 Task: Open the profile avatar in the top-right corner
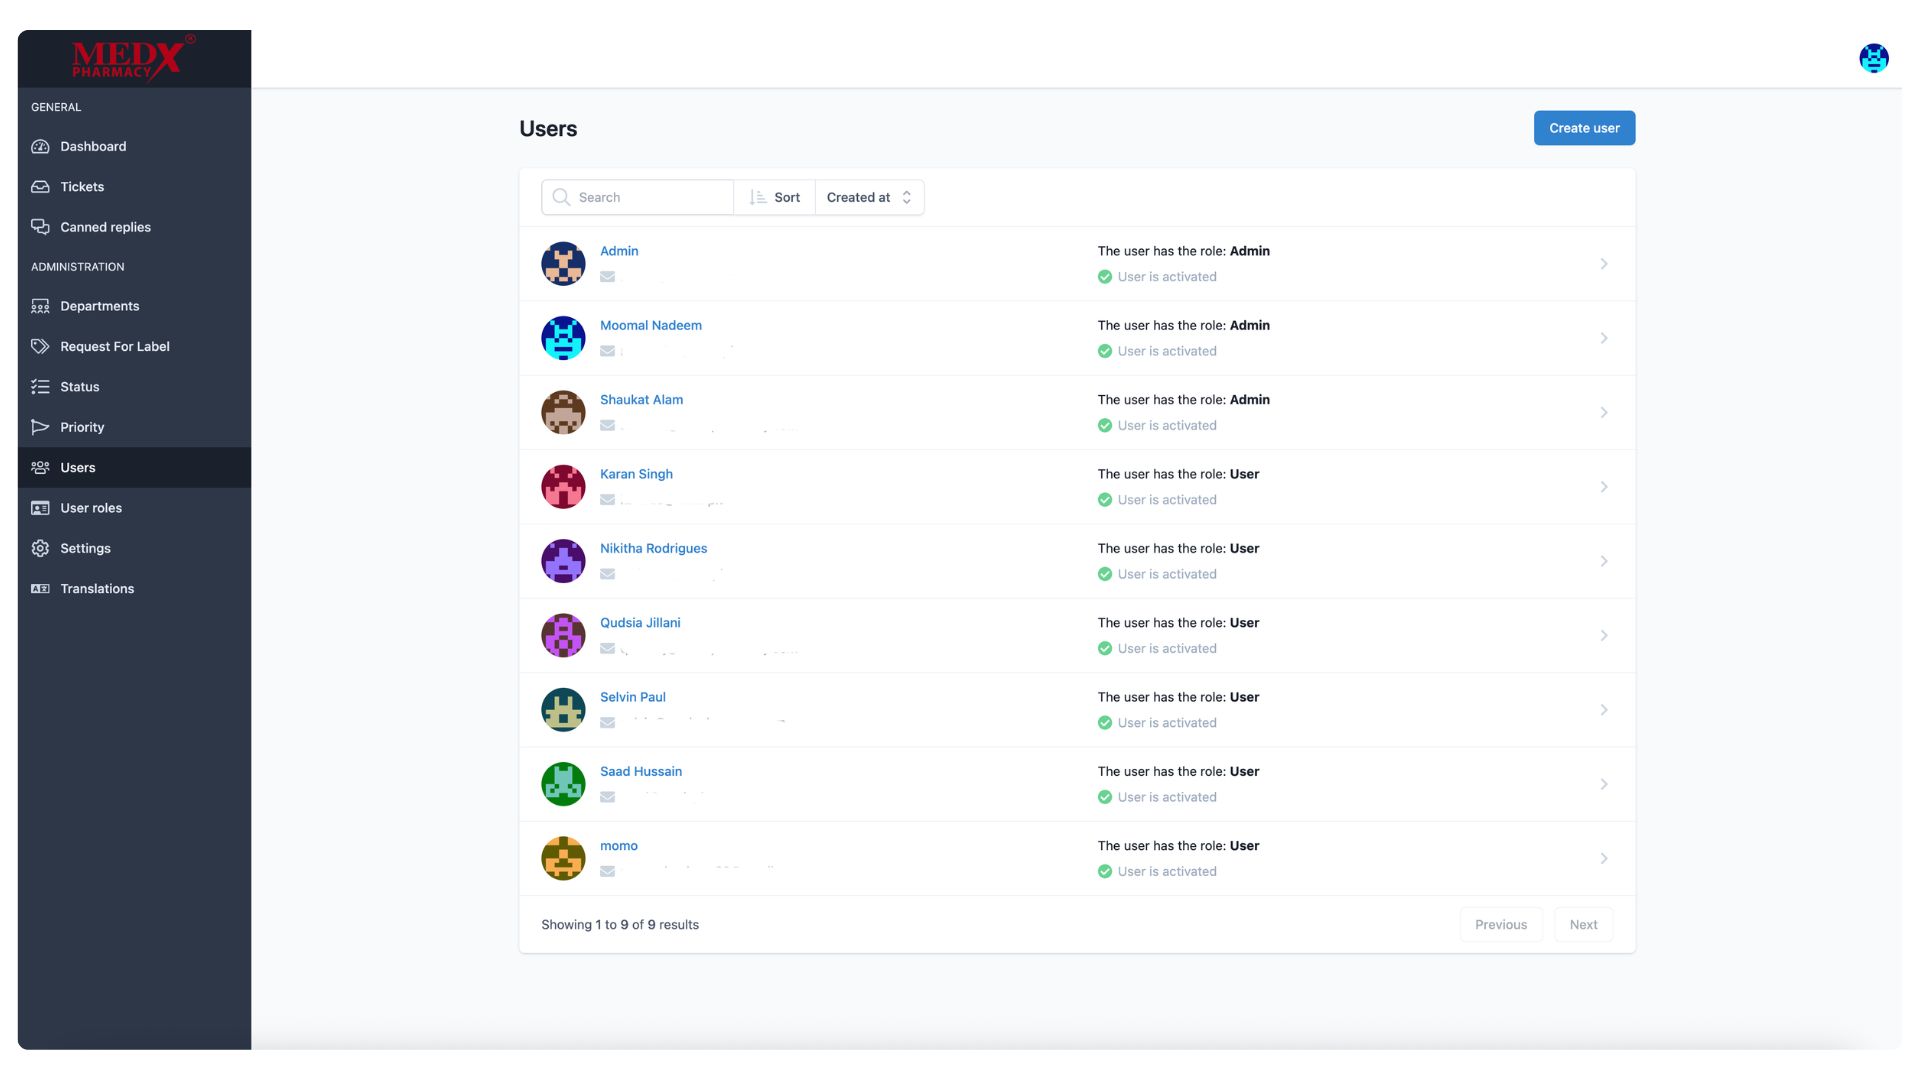[1873, 58]
